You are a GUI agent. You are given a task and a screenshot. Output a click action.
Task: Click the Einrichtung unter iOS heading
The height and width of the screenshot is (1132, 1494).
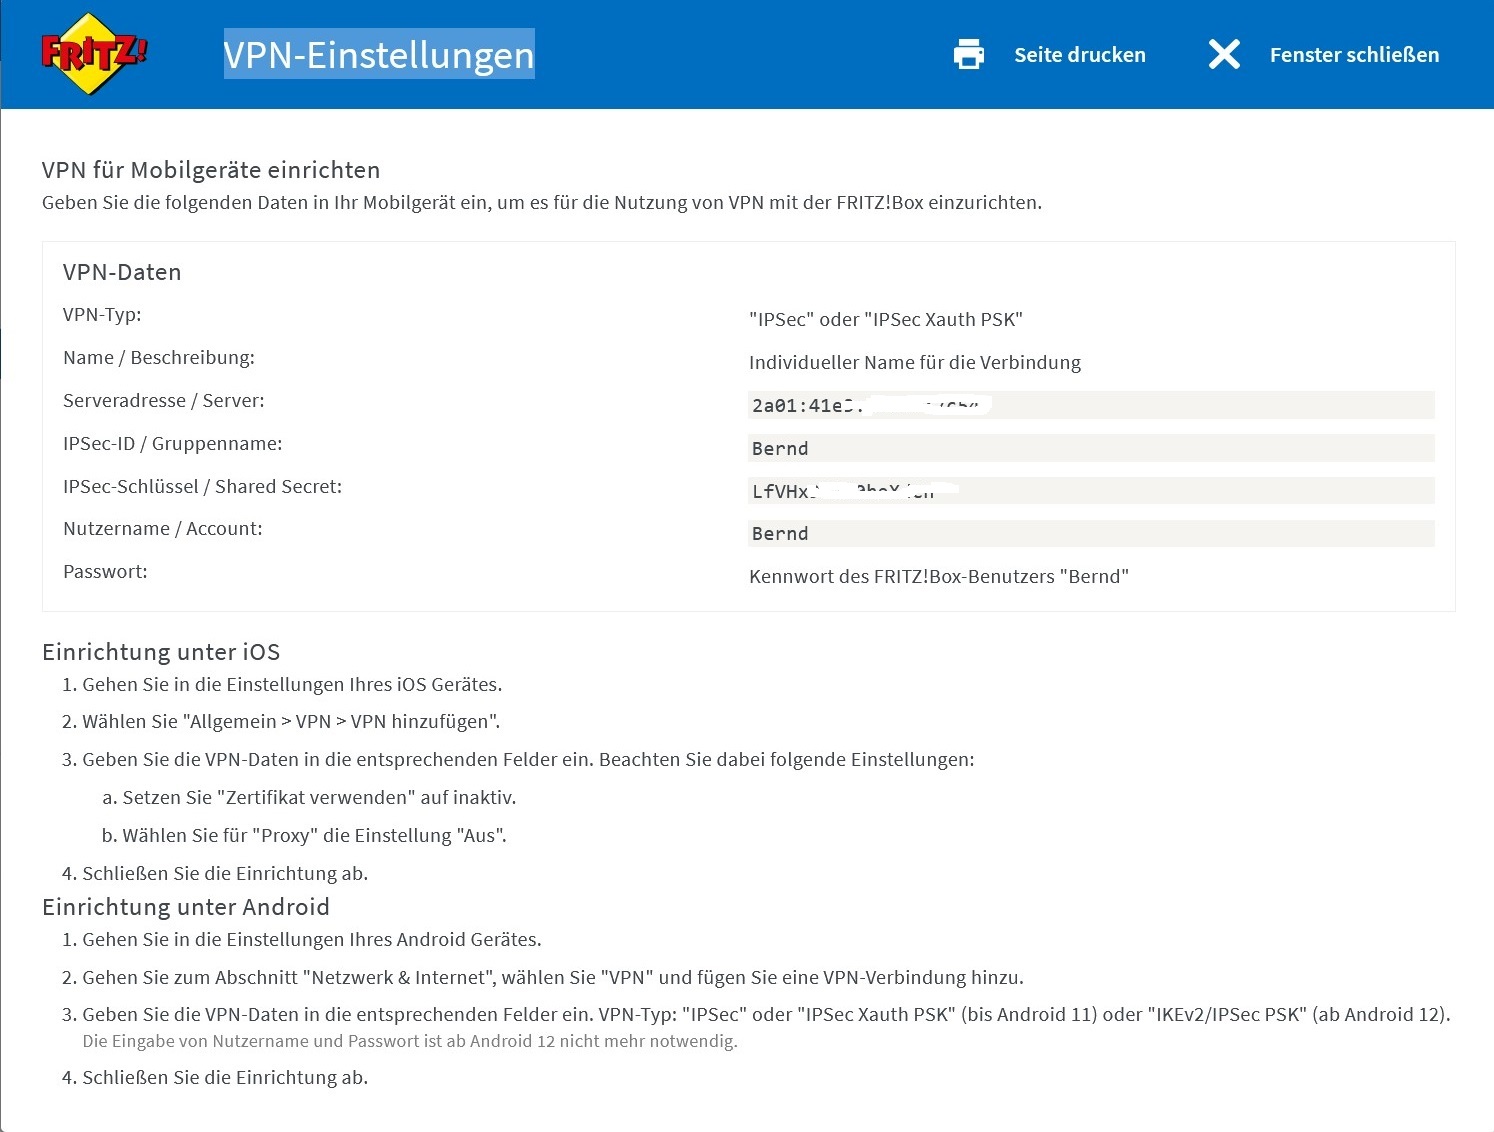(161, 652)
